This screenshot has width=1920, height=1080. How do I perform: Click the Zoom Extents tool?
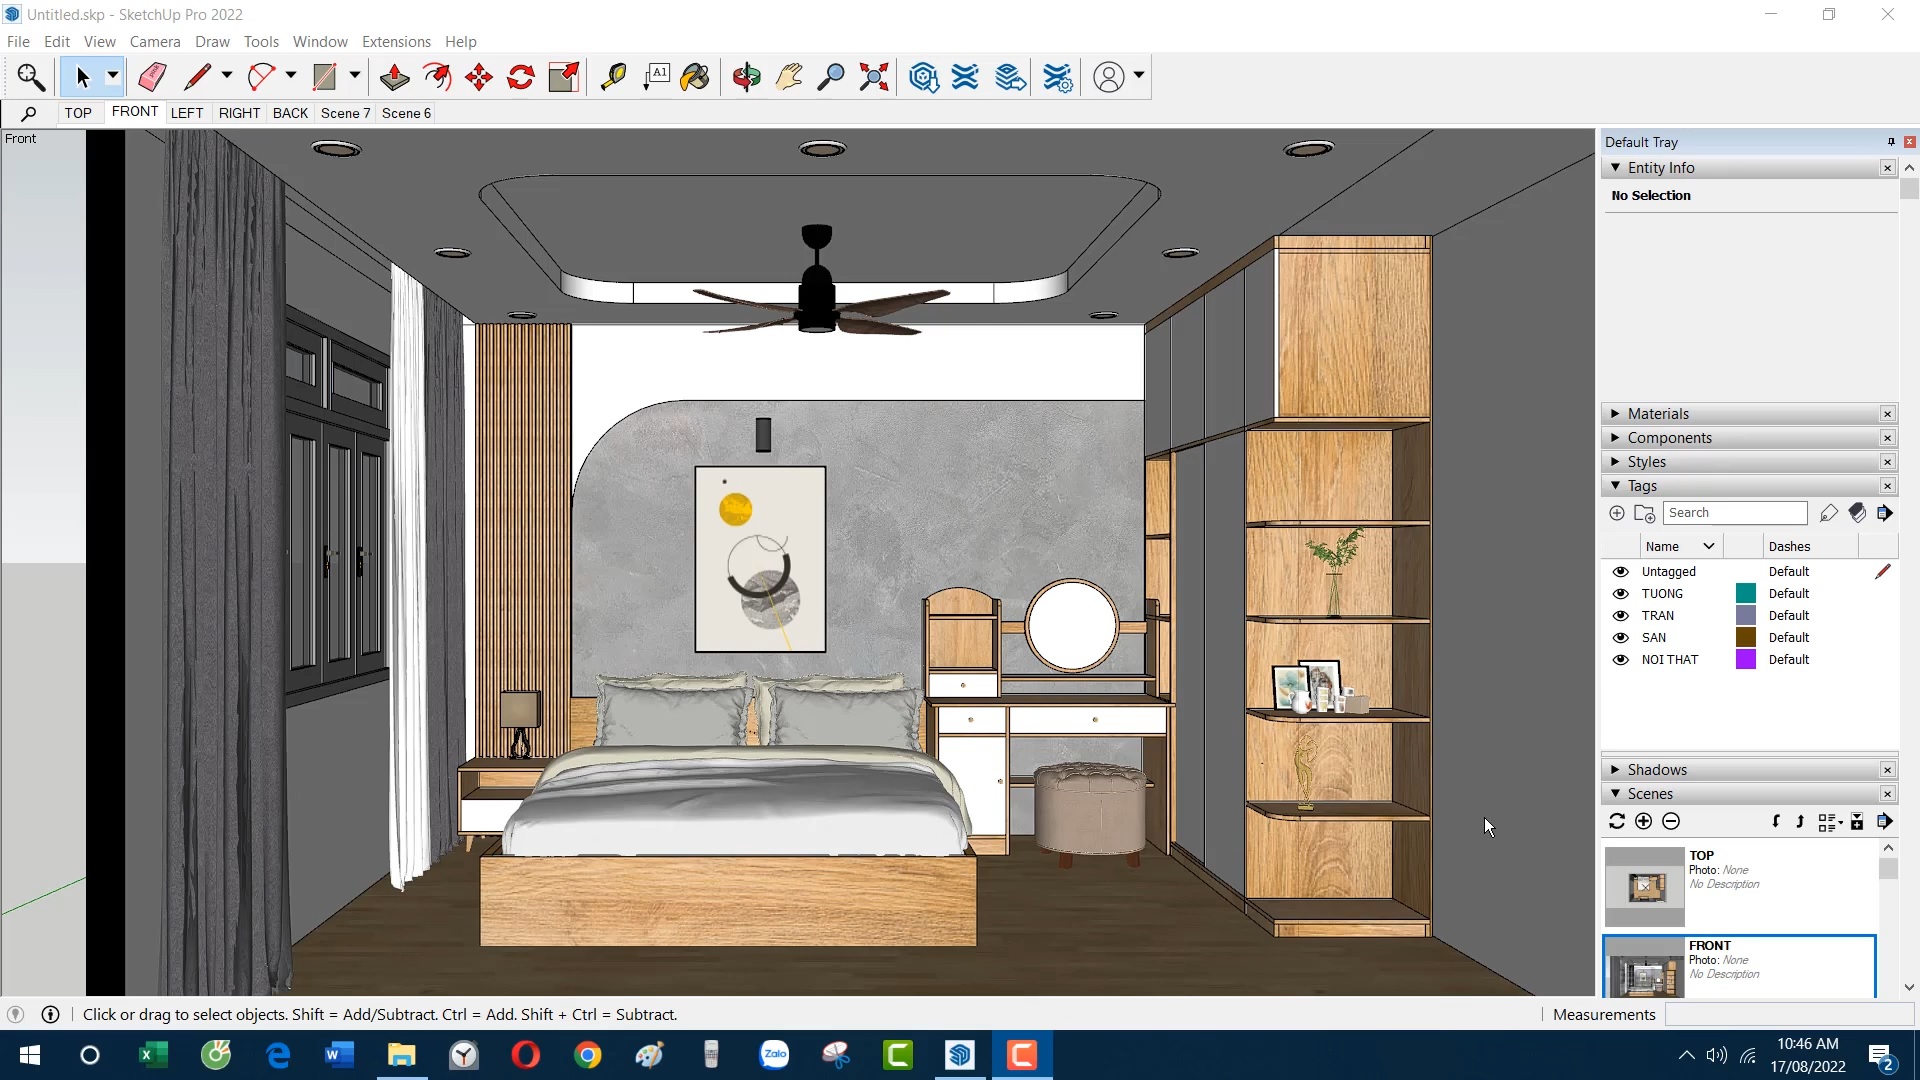pos(873,77)
